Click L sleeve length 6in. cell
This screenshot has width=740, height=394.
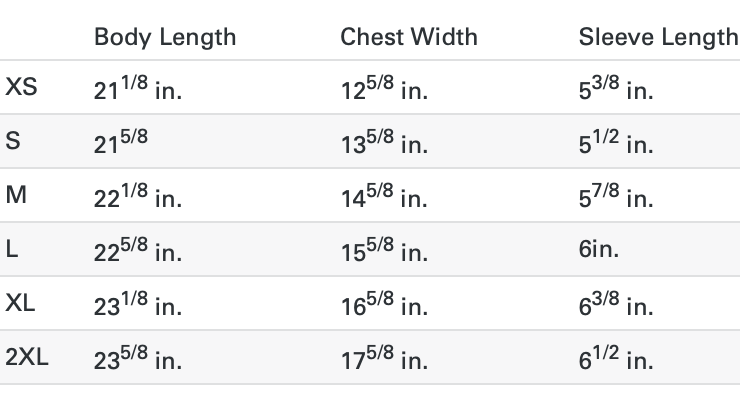(599, 249)
